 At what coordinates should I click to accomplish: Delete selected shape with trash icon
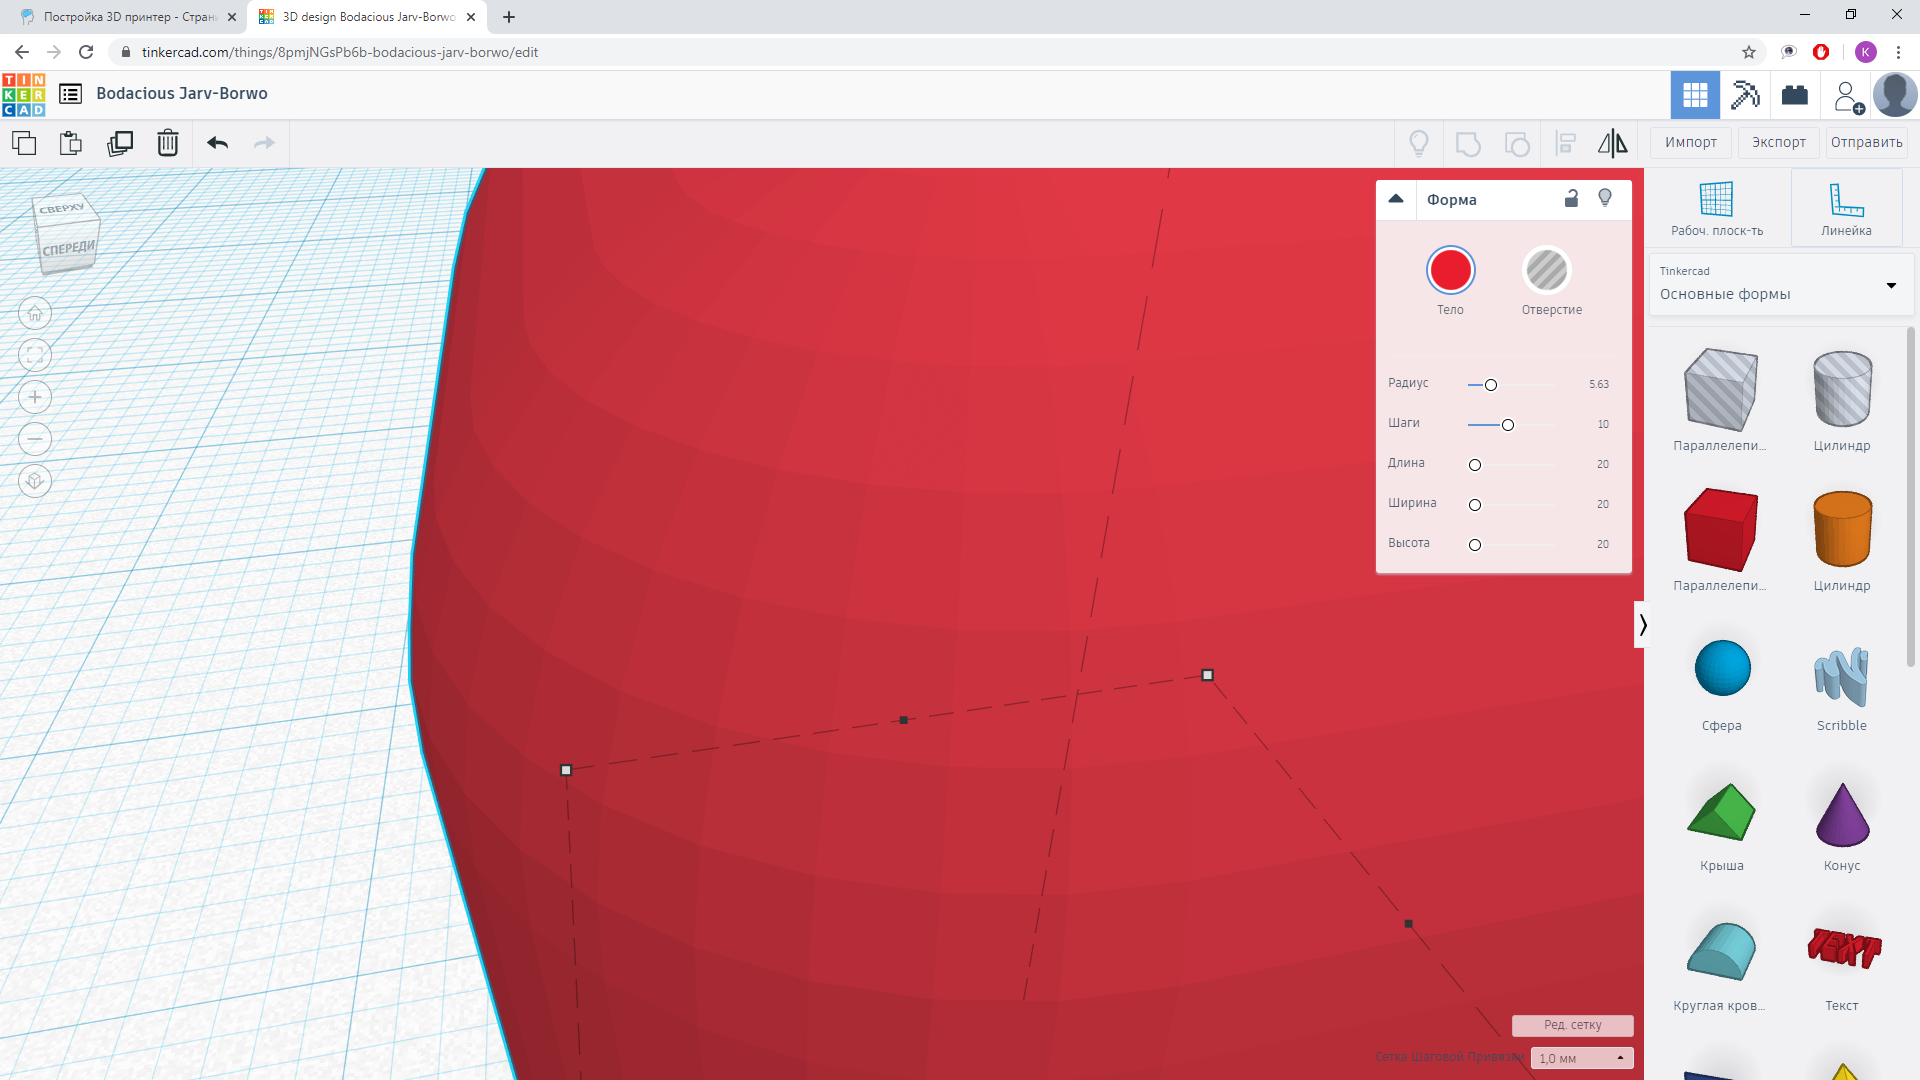tap(168, 143)
